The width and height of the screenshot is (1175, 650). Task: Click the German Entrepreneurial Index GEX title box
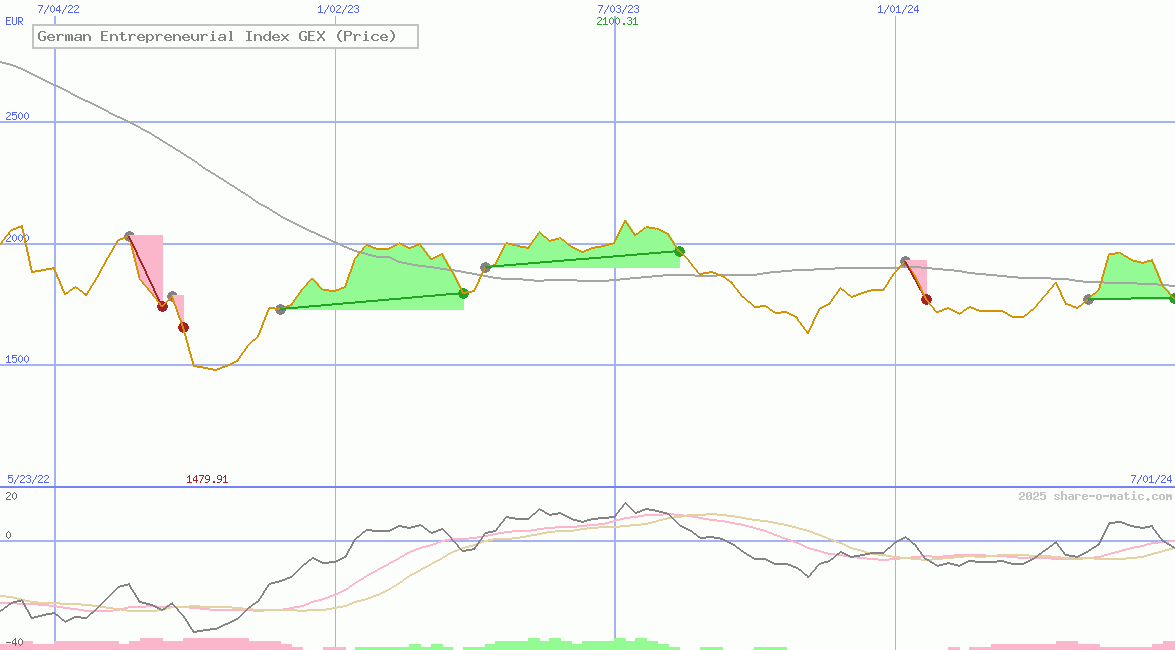pos(225,36)
